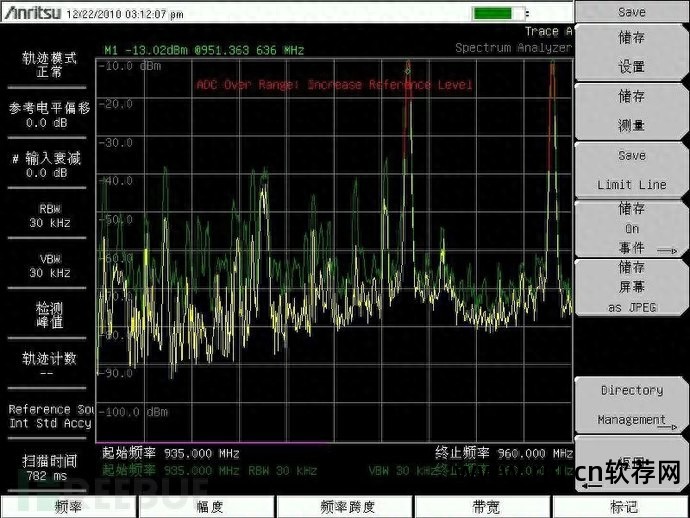Screen dimensions: 690x518
Task: Open the 标记 menu
Action: pos(623,507)
